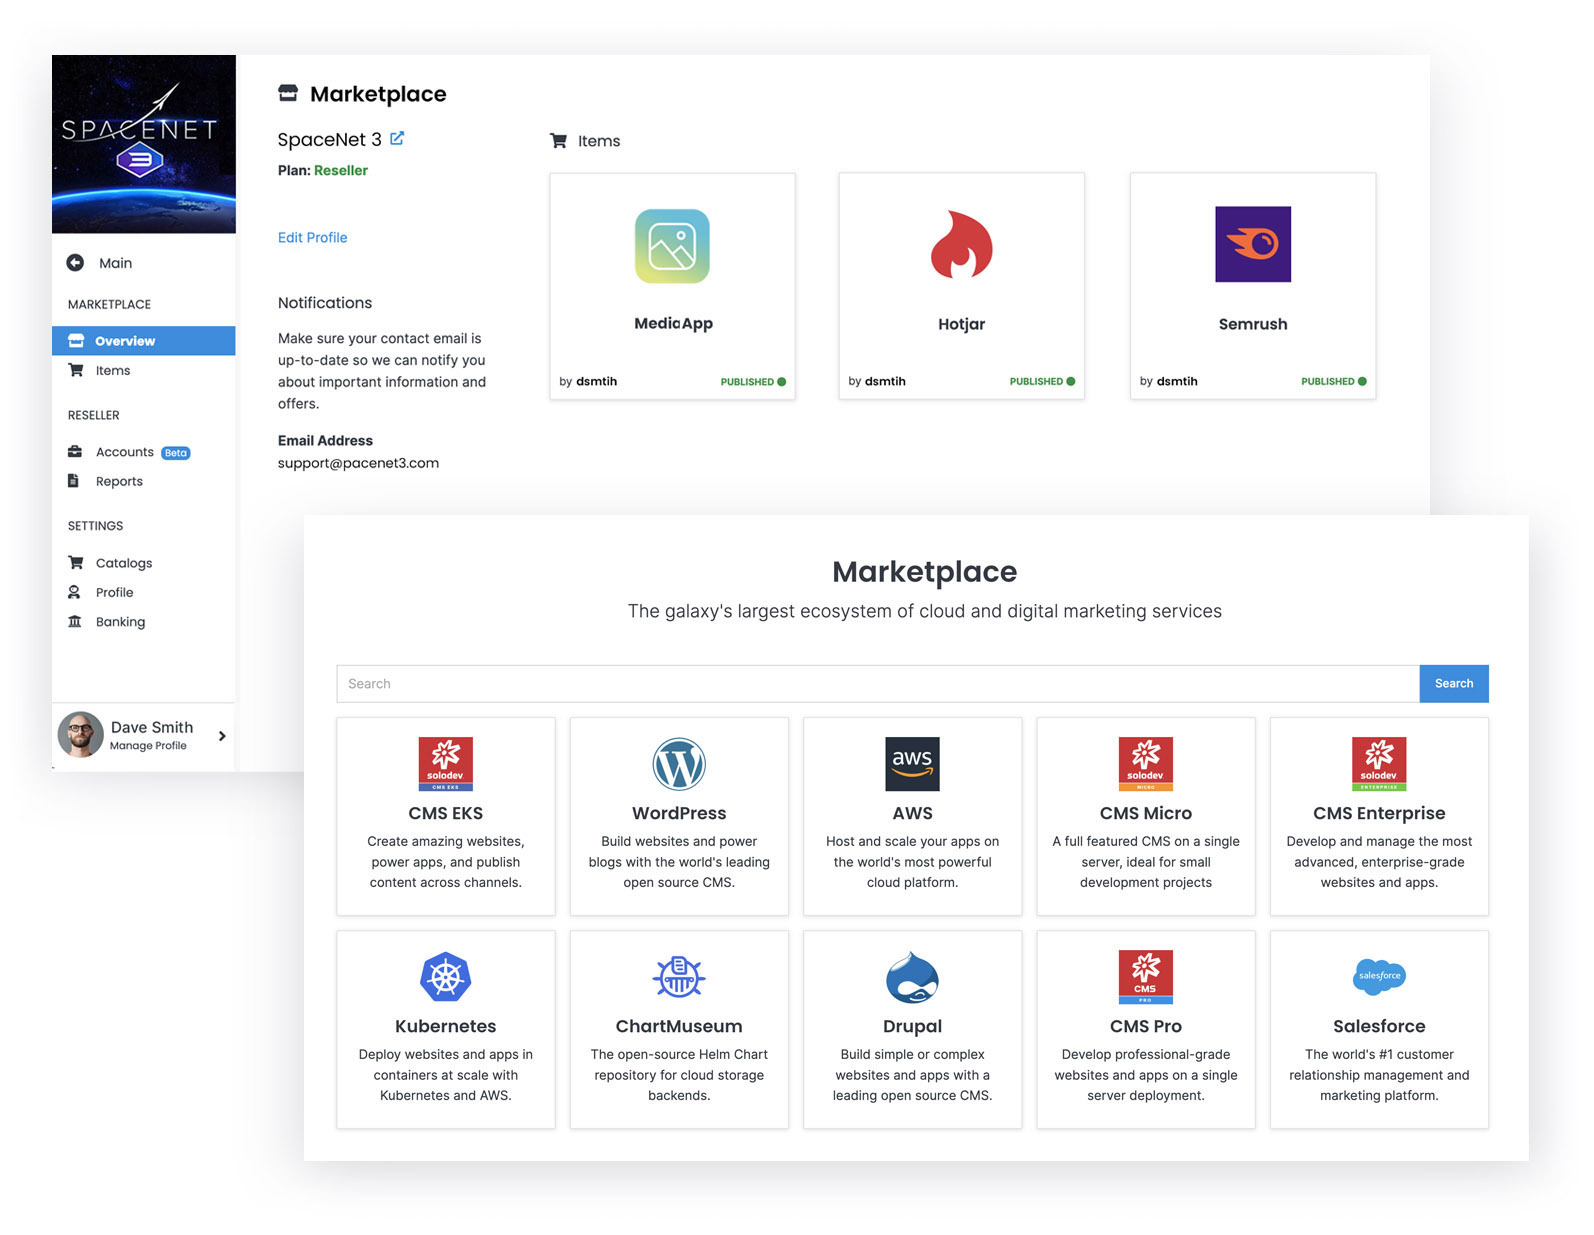Image resolution: width=1594 pixels, height=1235 pixels.
Task: Open SpaceNet 3 external link icon
Action: pos(397,139)
